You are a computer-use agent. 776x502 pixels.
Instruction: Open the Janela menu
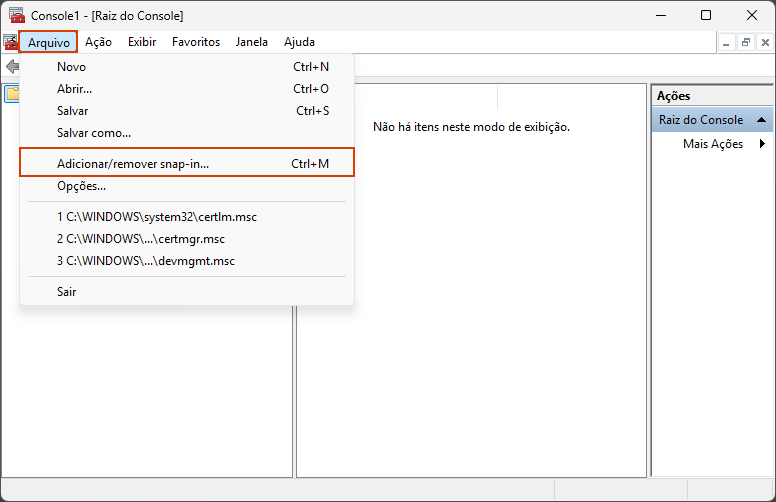click(x=251, y=42)
